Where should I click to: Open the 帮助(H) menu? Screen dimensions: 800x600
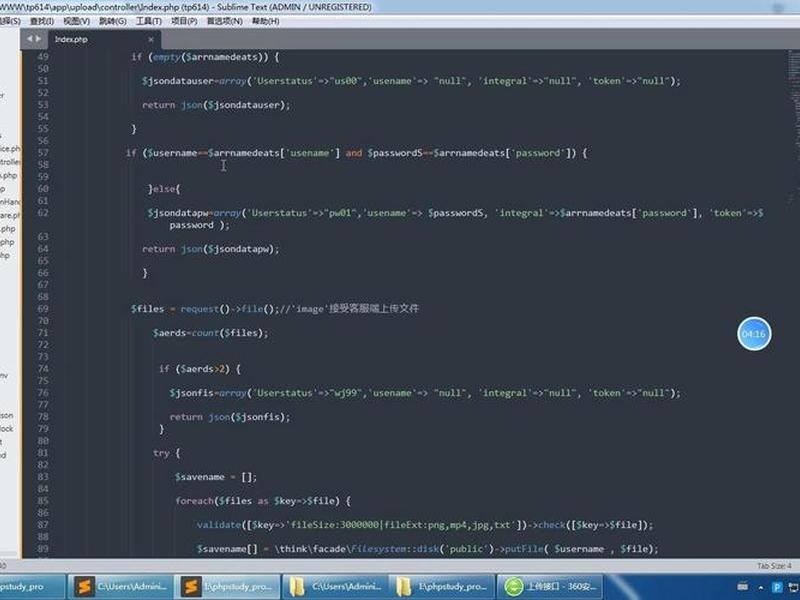265,21
